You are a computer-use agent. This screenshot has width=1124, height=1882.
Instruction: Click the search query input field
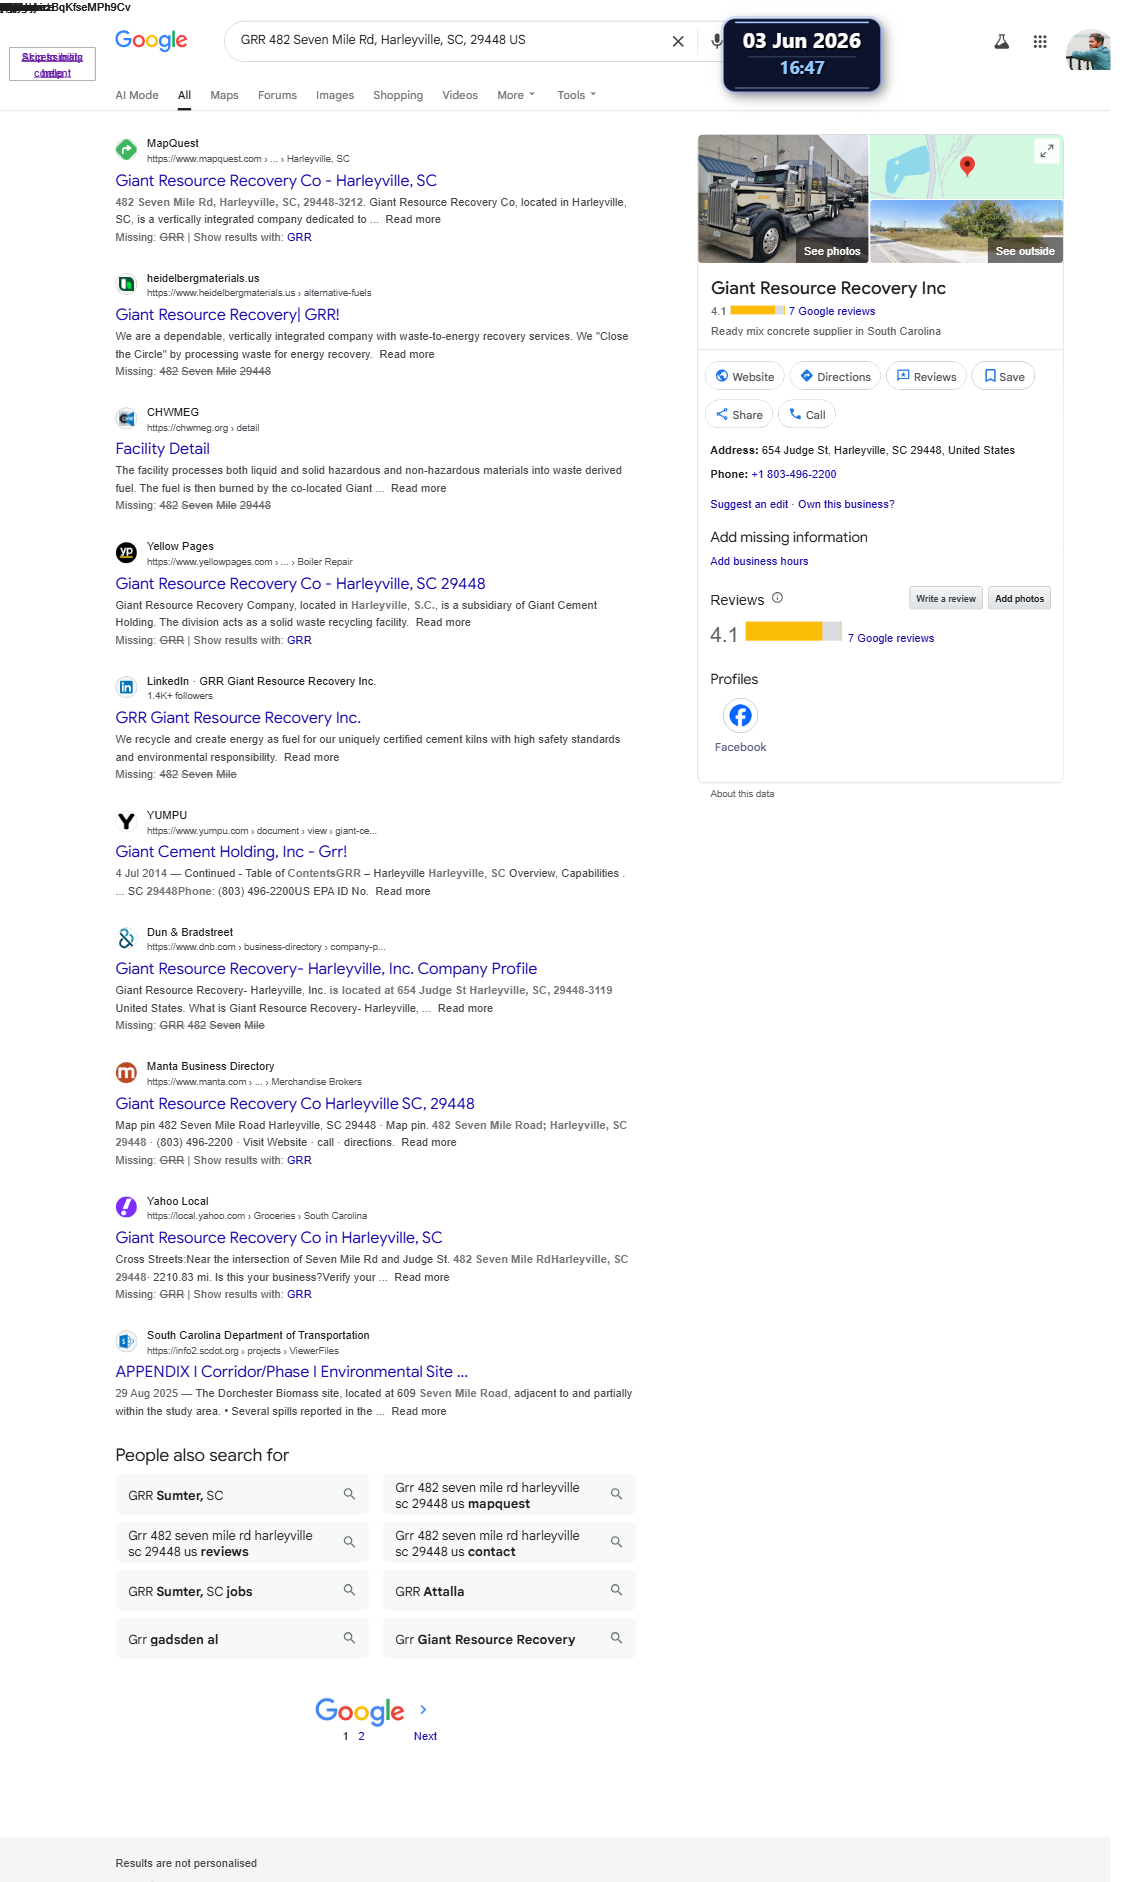[x=450, y=40]
